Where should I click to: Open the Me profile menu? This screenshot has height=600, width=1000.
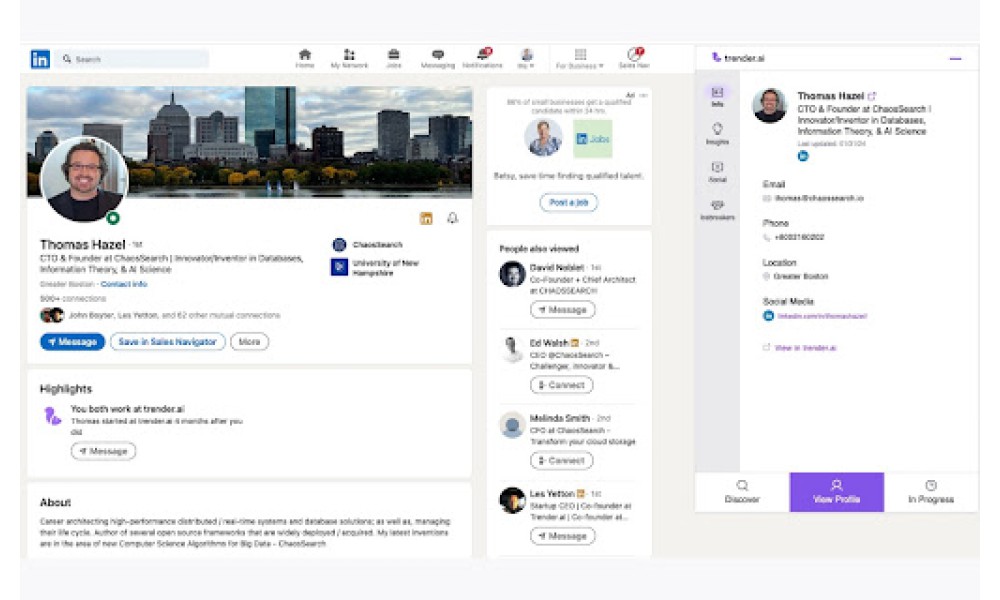pyautogui.click(x=526, y=59)
